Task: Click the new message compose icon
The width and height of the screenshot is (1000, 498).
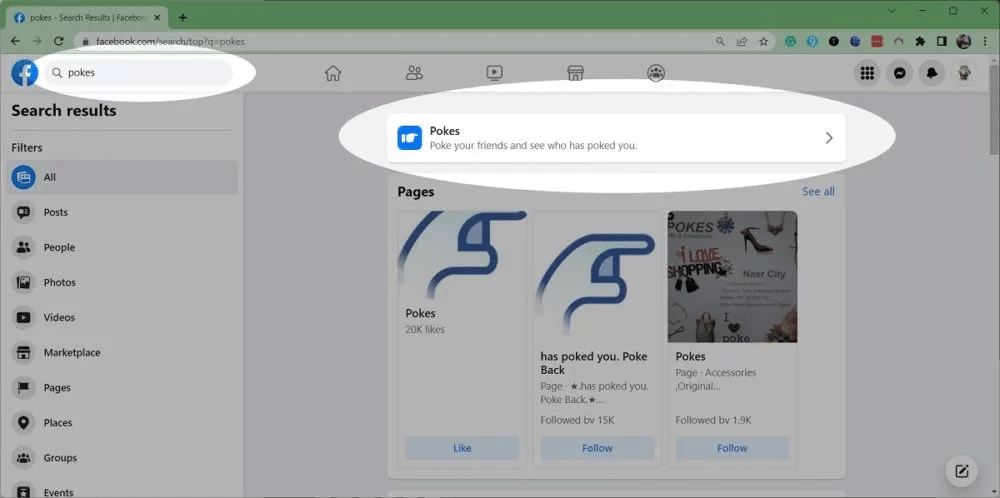Action: point(961,471)
